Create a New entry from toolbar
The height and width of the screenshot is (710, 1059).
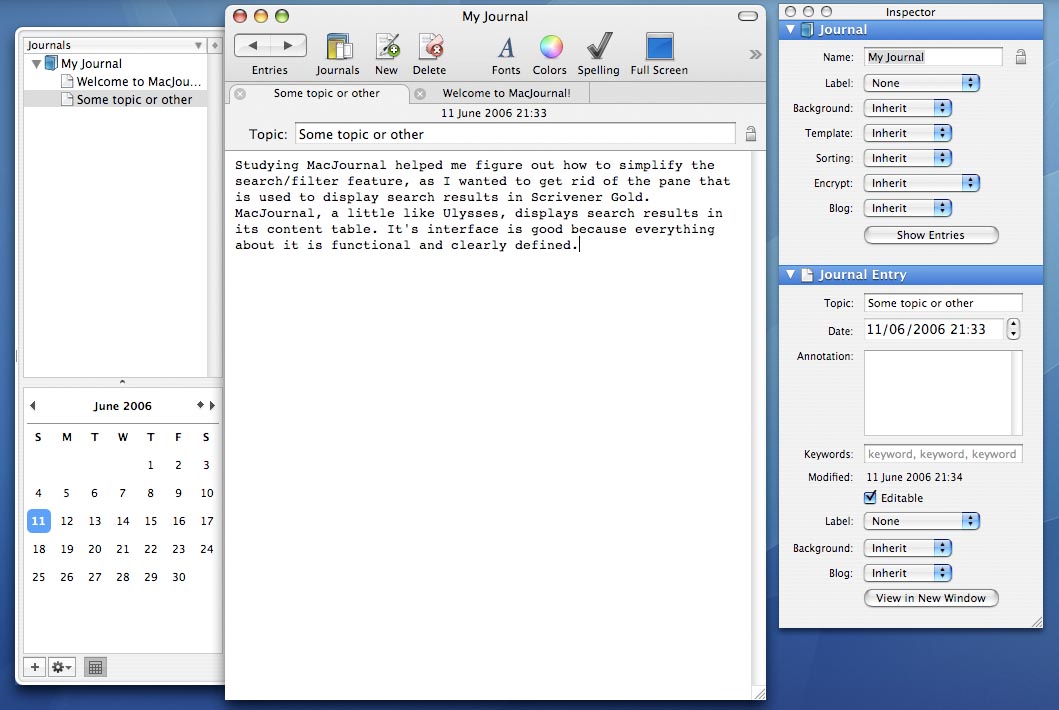point(387,47)
